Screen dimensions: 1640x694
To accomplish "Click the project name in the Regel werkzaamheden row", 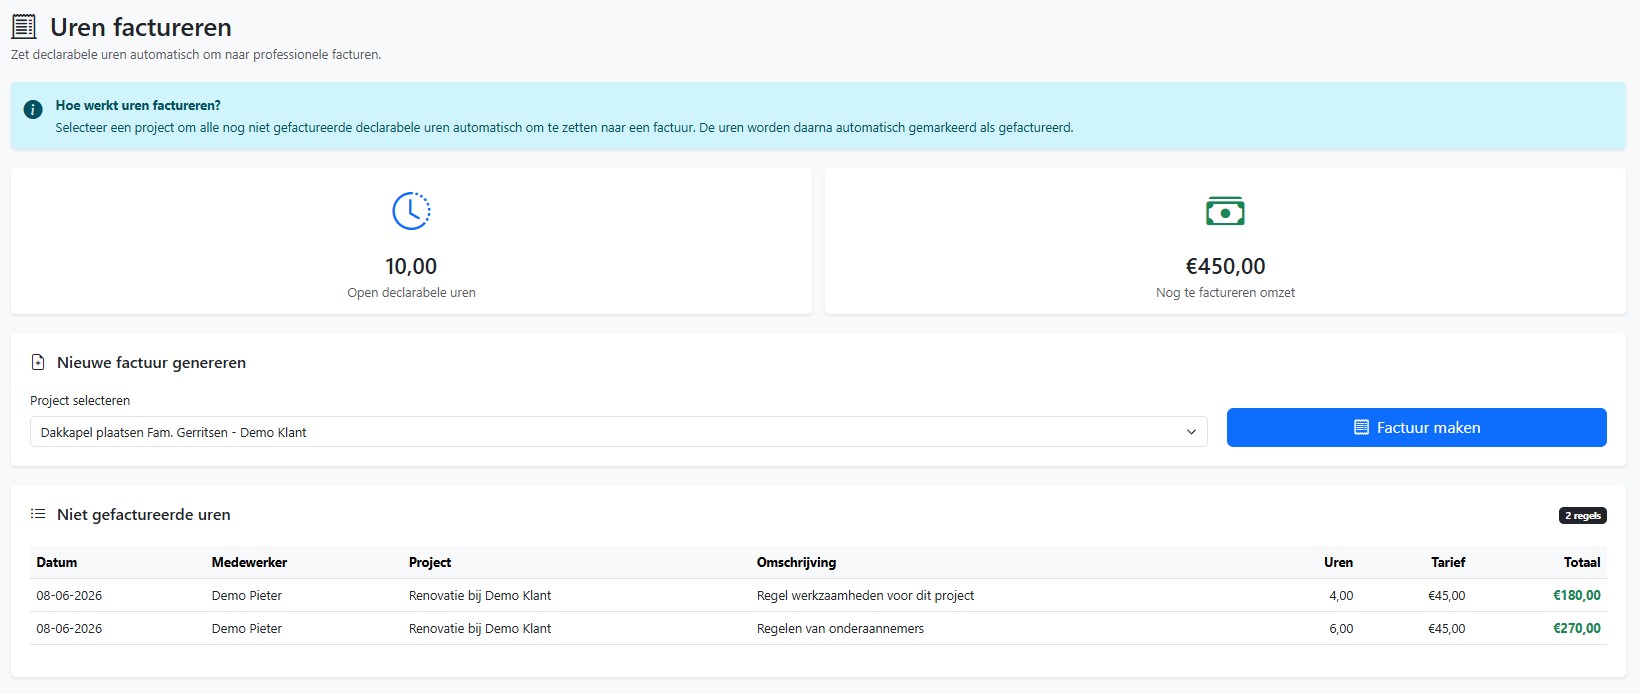I will coord(480,595).
